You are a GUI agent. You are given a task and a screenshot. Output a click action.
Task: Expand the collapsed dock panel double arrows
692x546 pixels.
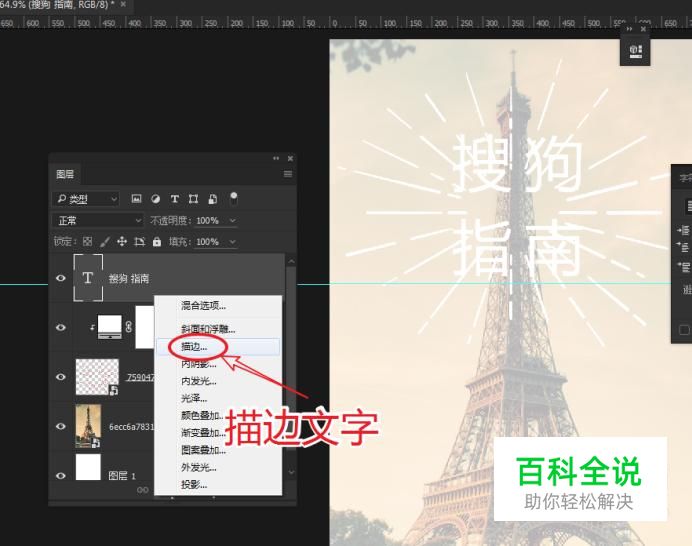point(629,29)
